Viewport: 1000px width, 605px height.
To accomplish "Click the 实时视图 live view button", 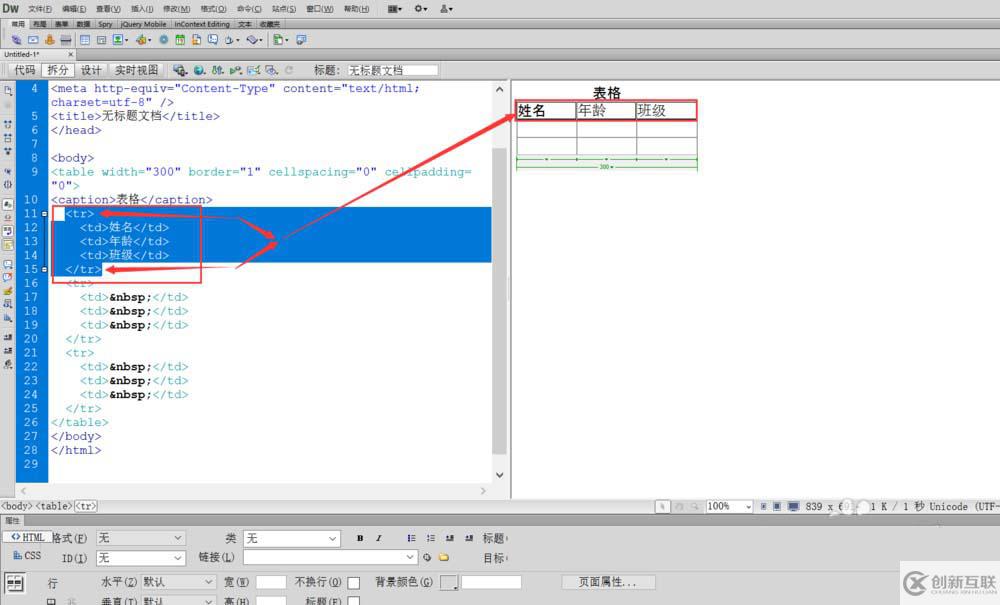I will (x=136, y=70).
